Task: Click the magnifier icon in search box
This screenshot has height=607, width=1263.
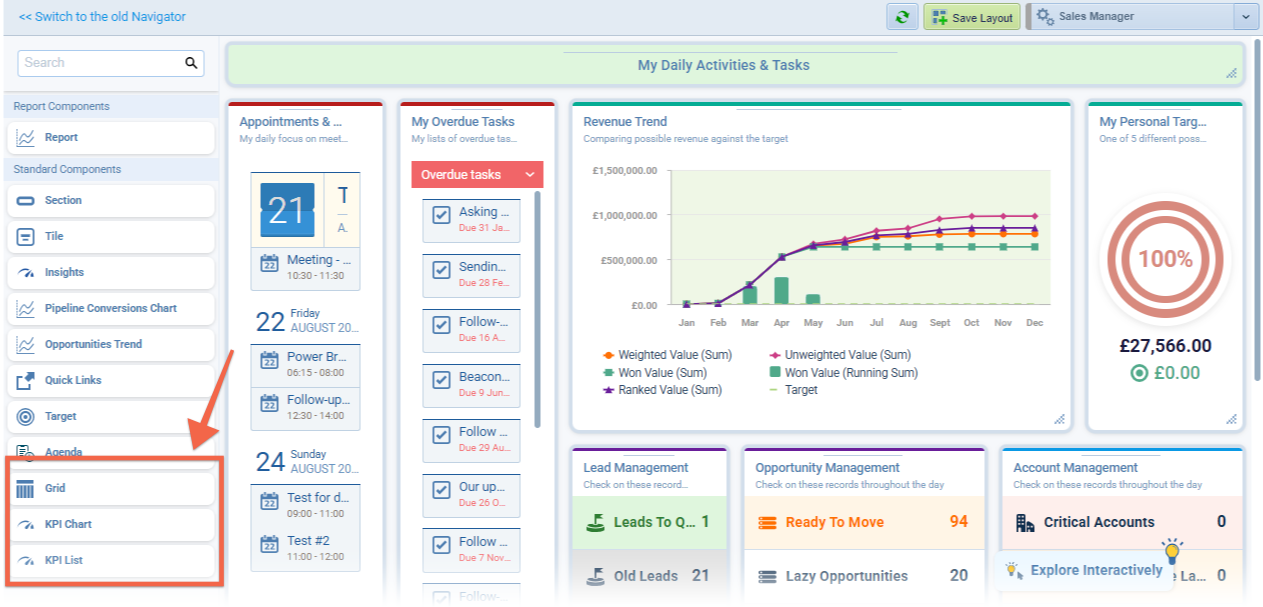Action: (x=191, y=63)
